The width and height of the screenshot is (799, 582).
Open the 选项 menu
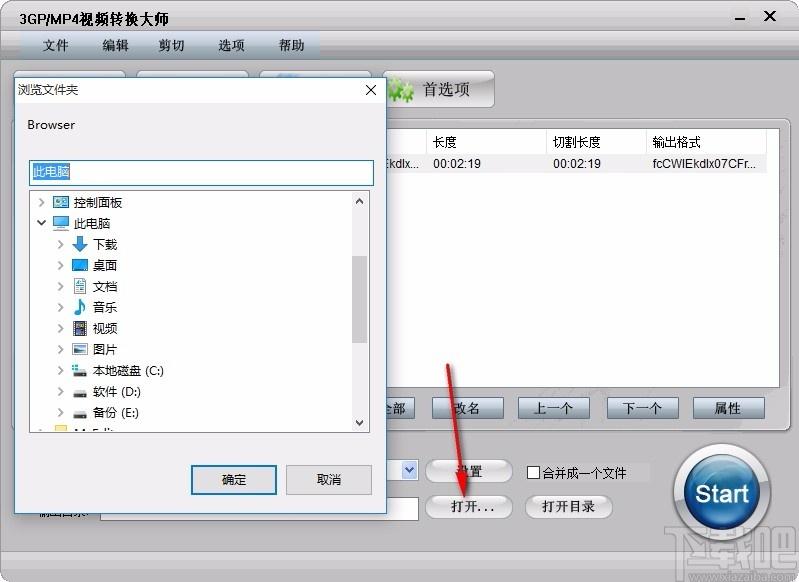(x=231, y=45)
